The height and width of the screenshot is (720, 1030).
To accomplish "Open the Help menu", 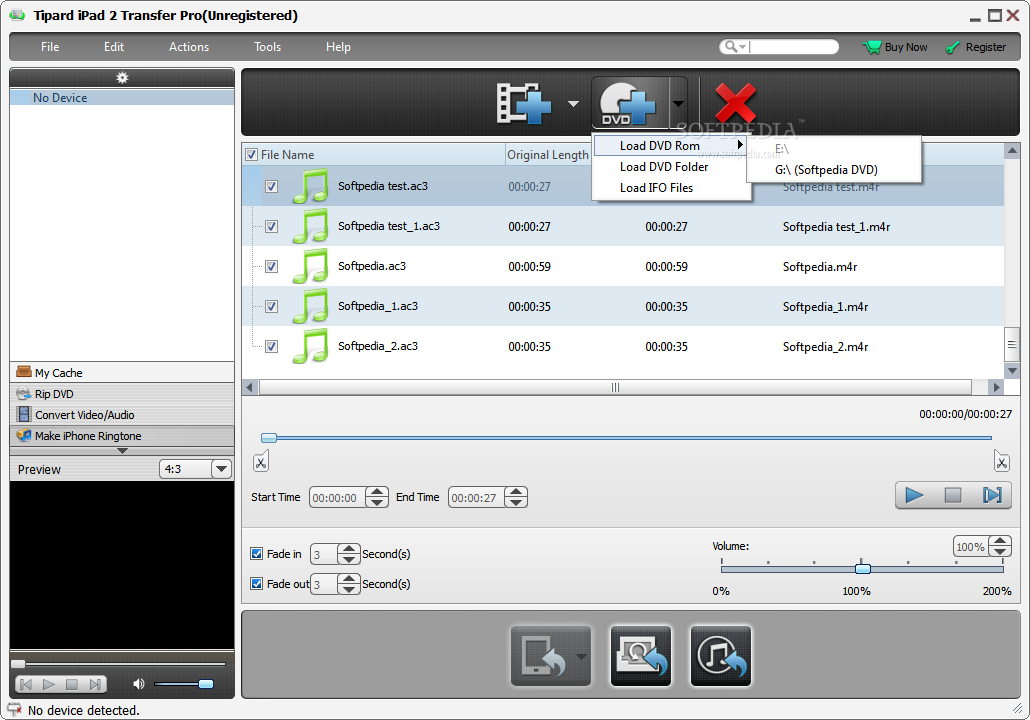I will [x=338, y=47].
